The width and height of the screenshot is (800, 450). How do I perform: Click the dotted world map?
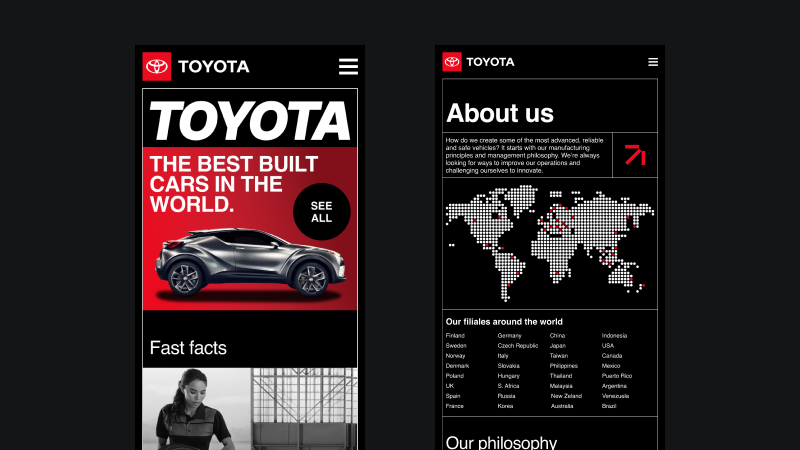click(x=549, y=243)
